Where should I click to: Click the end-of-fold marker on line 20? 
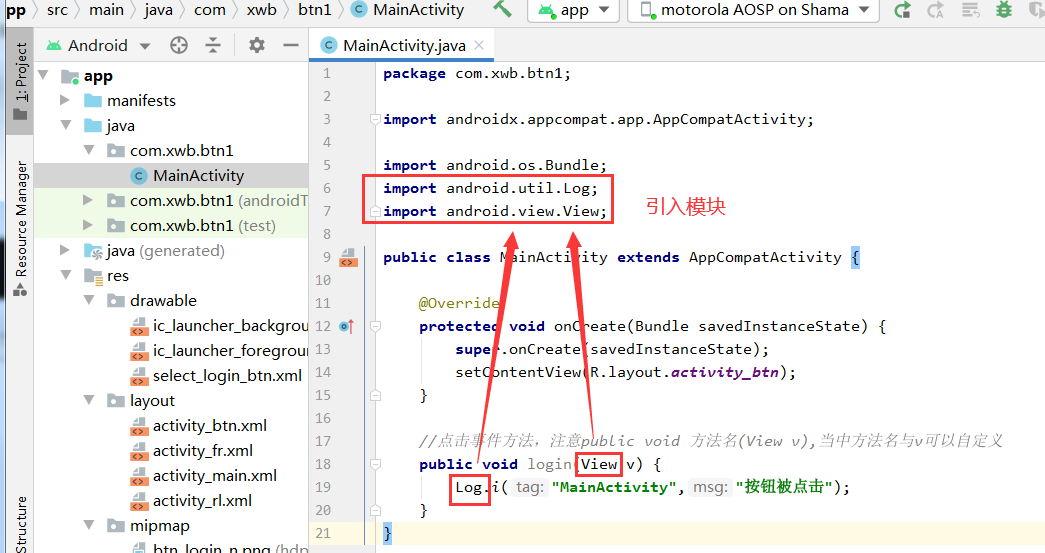[375, 510]
